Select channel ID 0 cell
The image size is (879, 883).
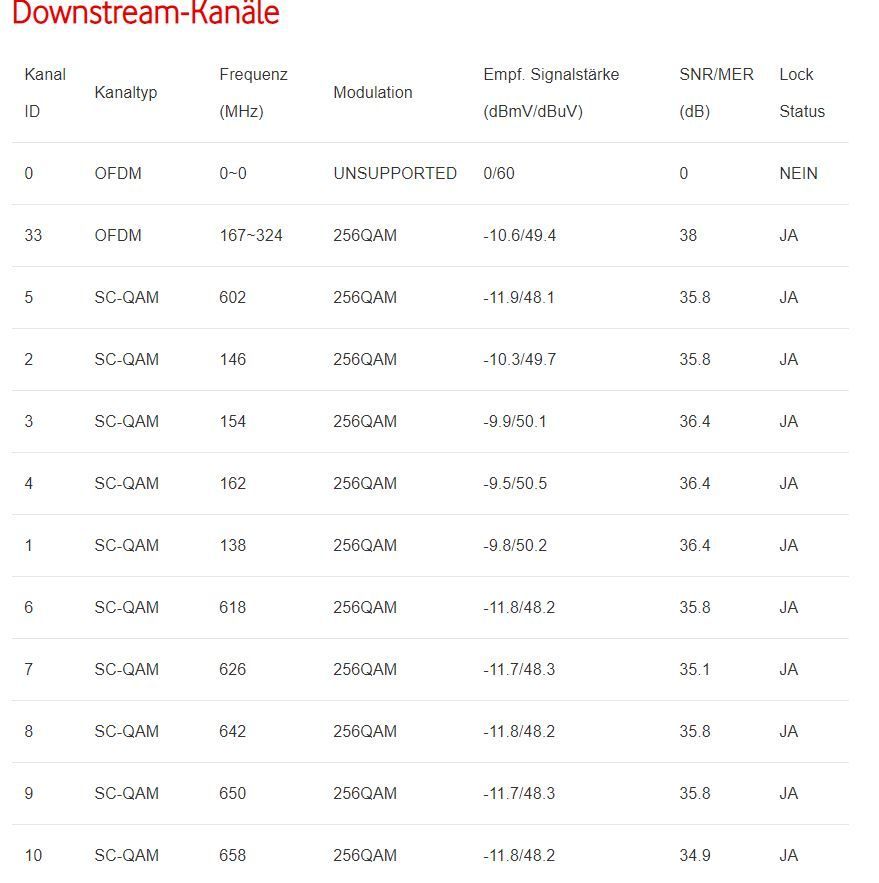(x=29, y=173)
